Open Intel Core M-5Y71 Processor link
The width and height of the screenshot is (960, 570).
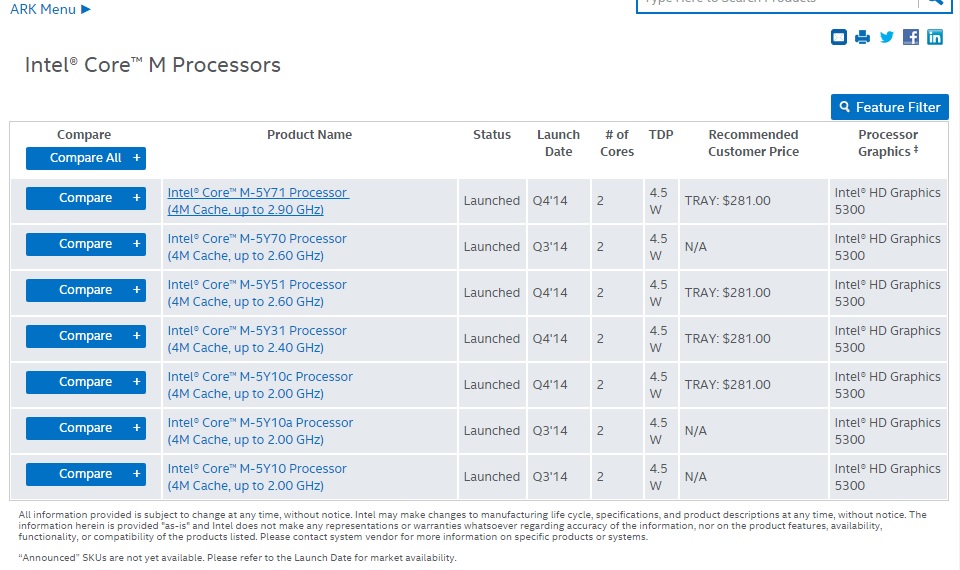(258, 201)
